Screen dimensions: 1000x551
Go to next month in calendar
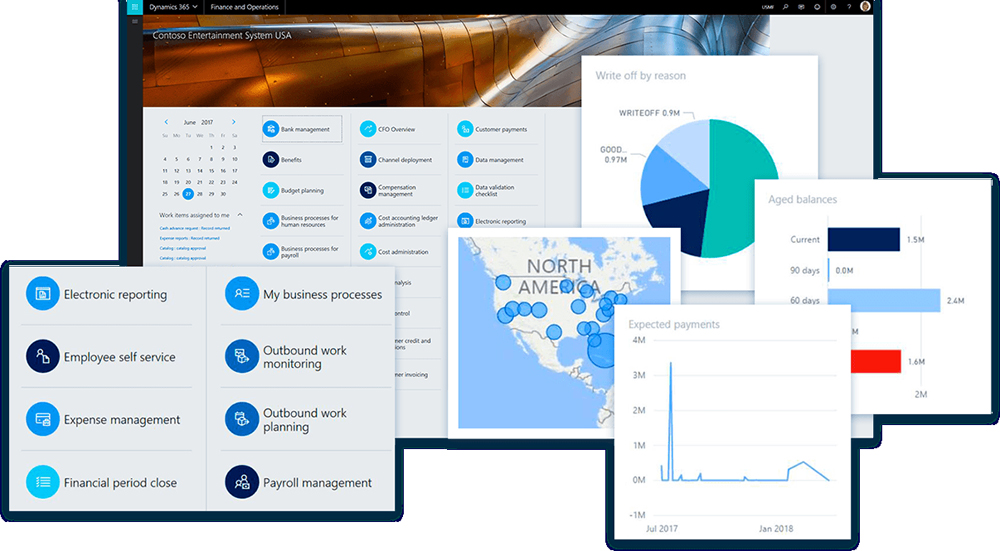233,122
